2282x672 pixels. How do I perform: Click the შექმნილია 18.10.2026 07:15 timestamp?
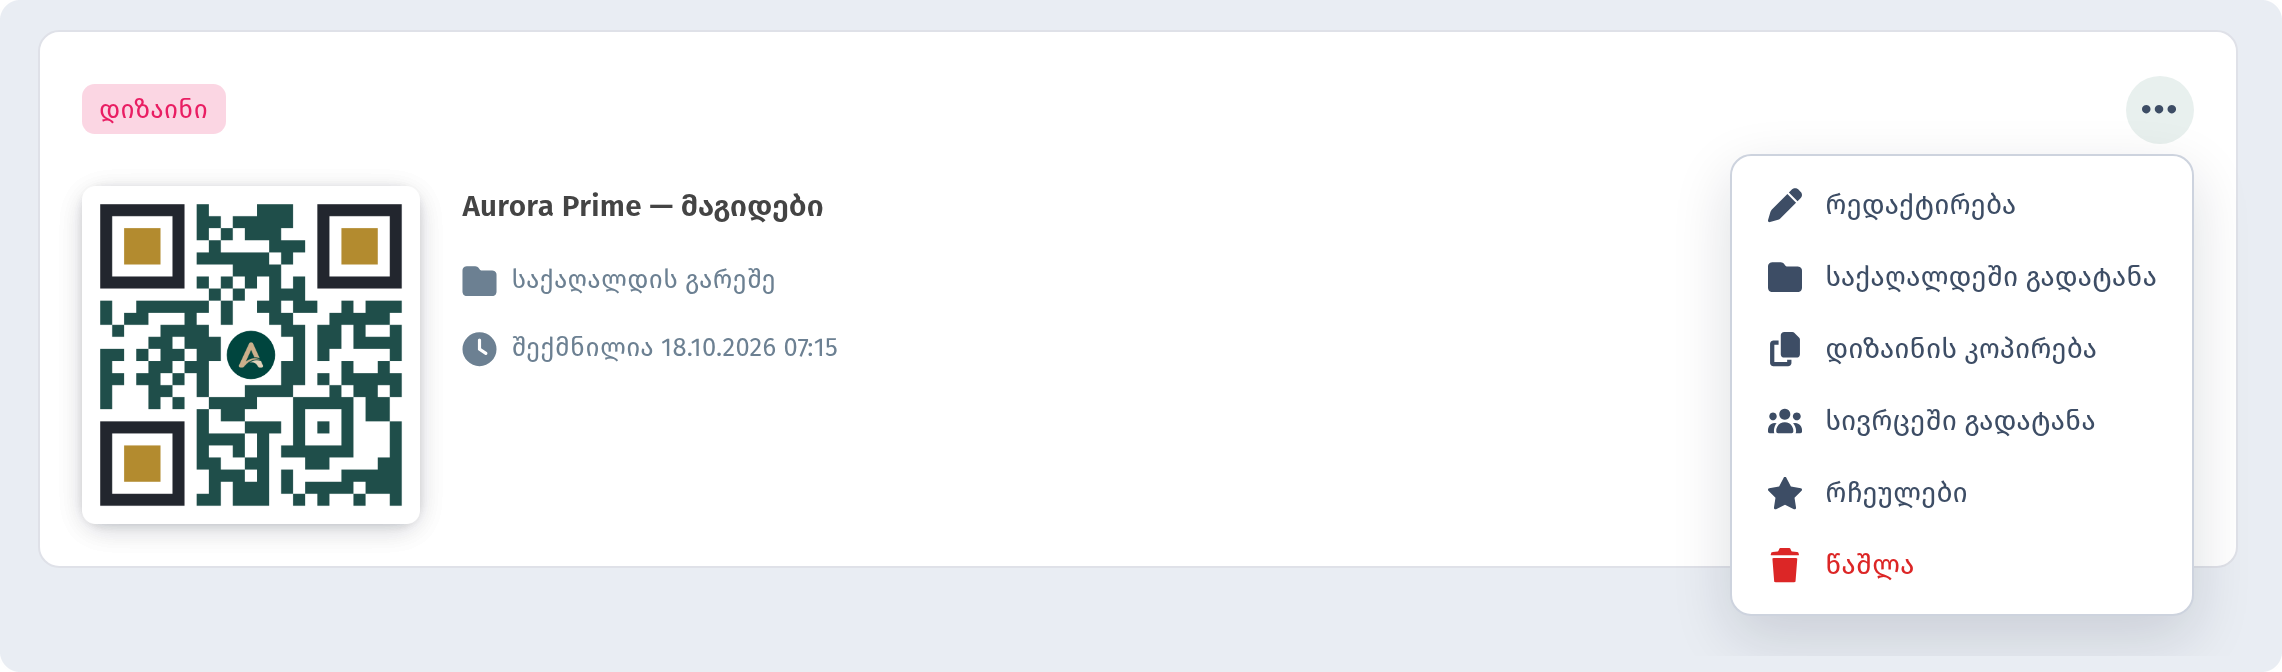tap(675, 348)
